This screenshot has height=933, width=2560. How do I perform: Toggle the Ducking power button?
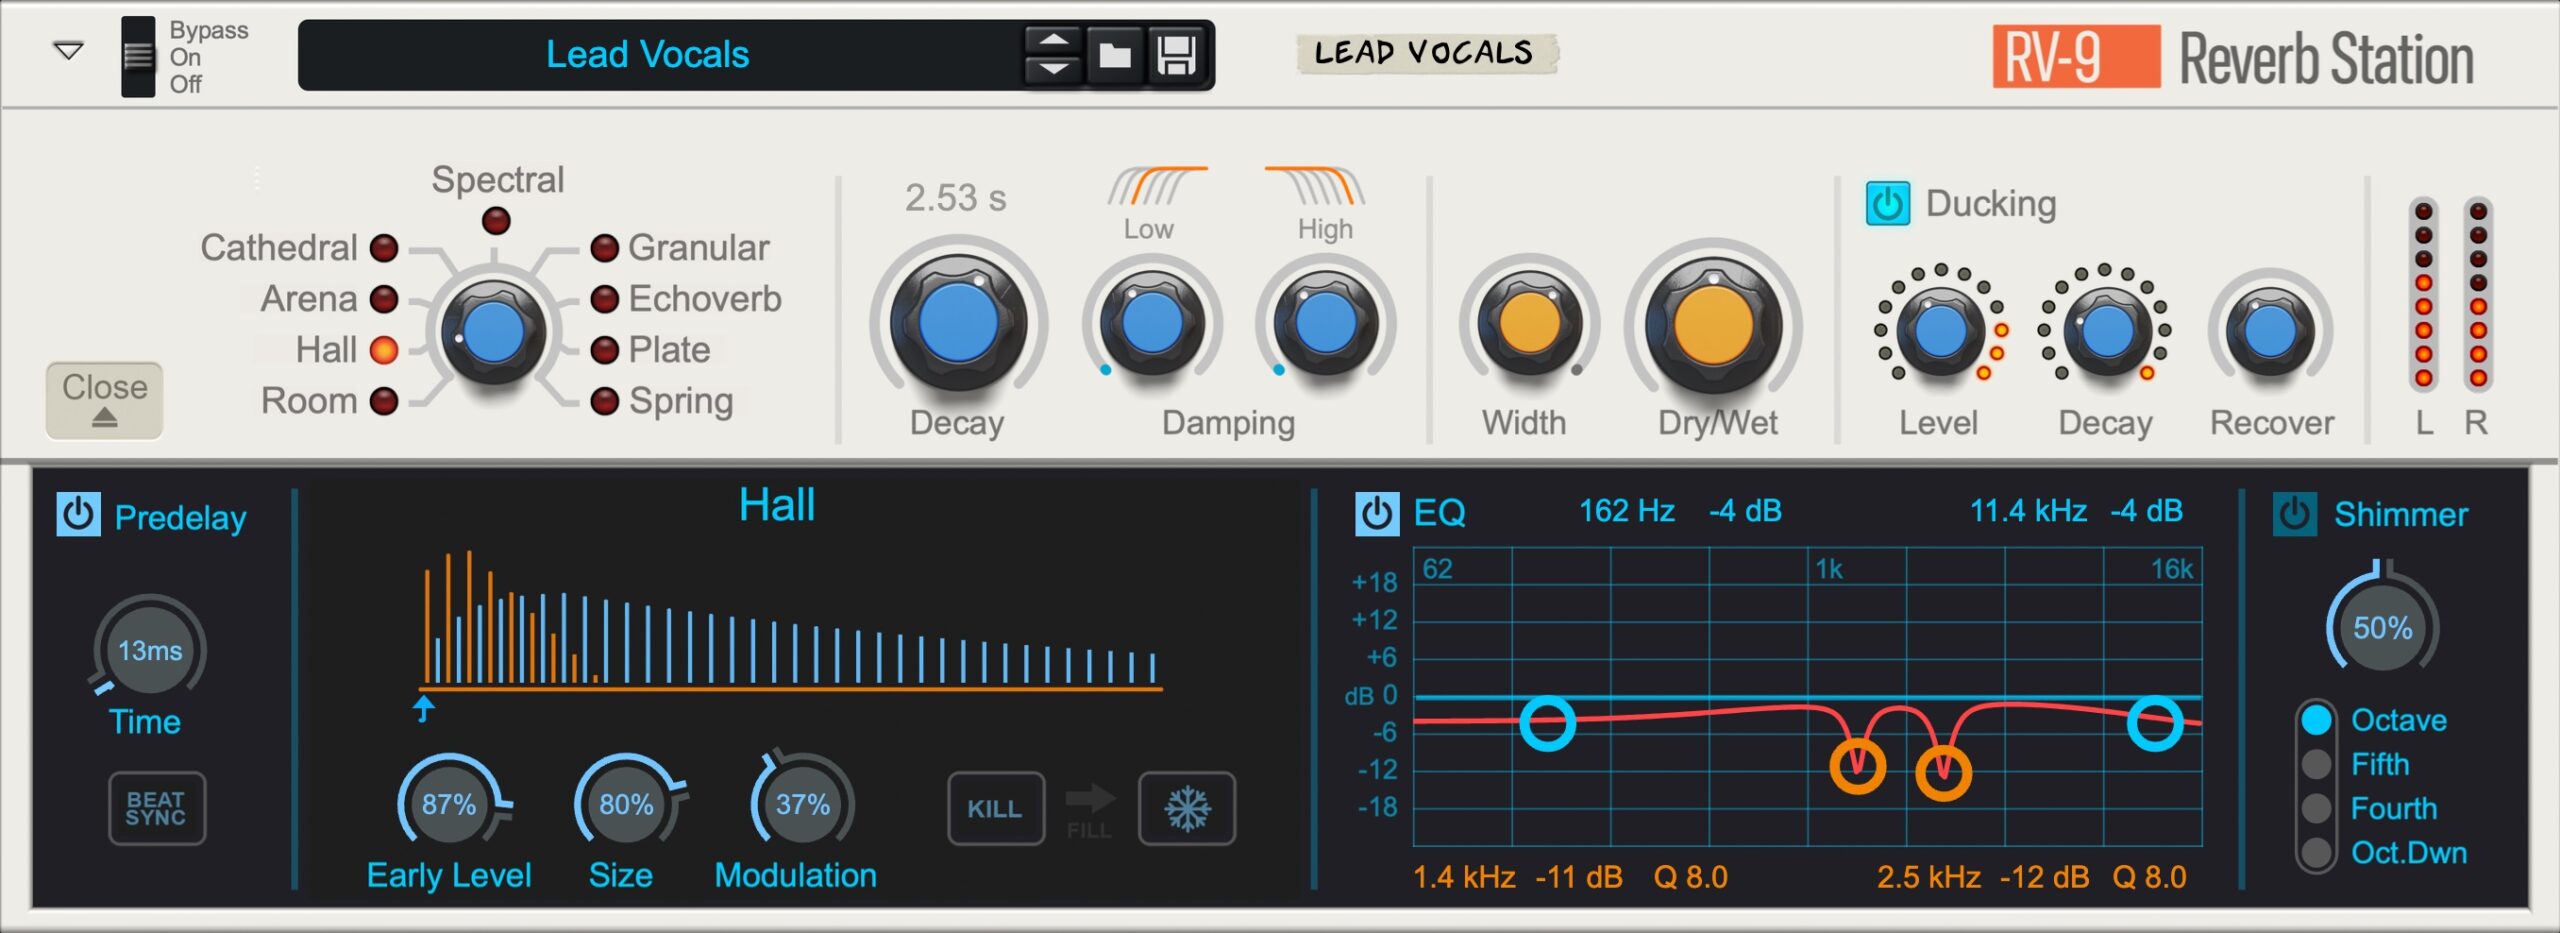[x=1887, y=204]
